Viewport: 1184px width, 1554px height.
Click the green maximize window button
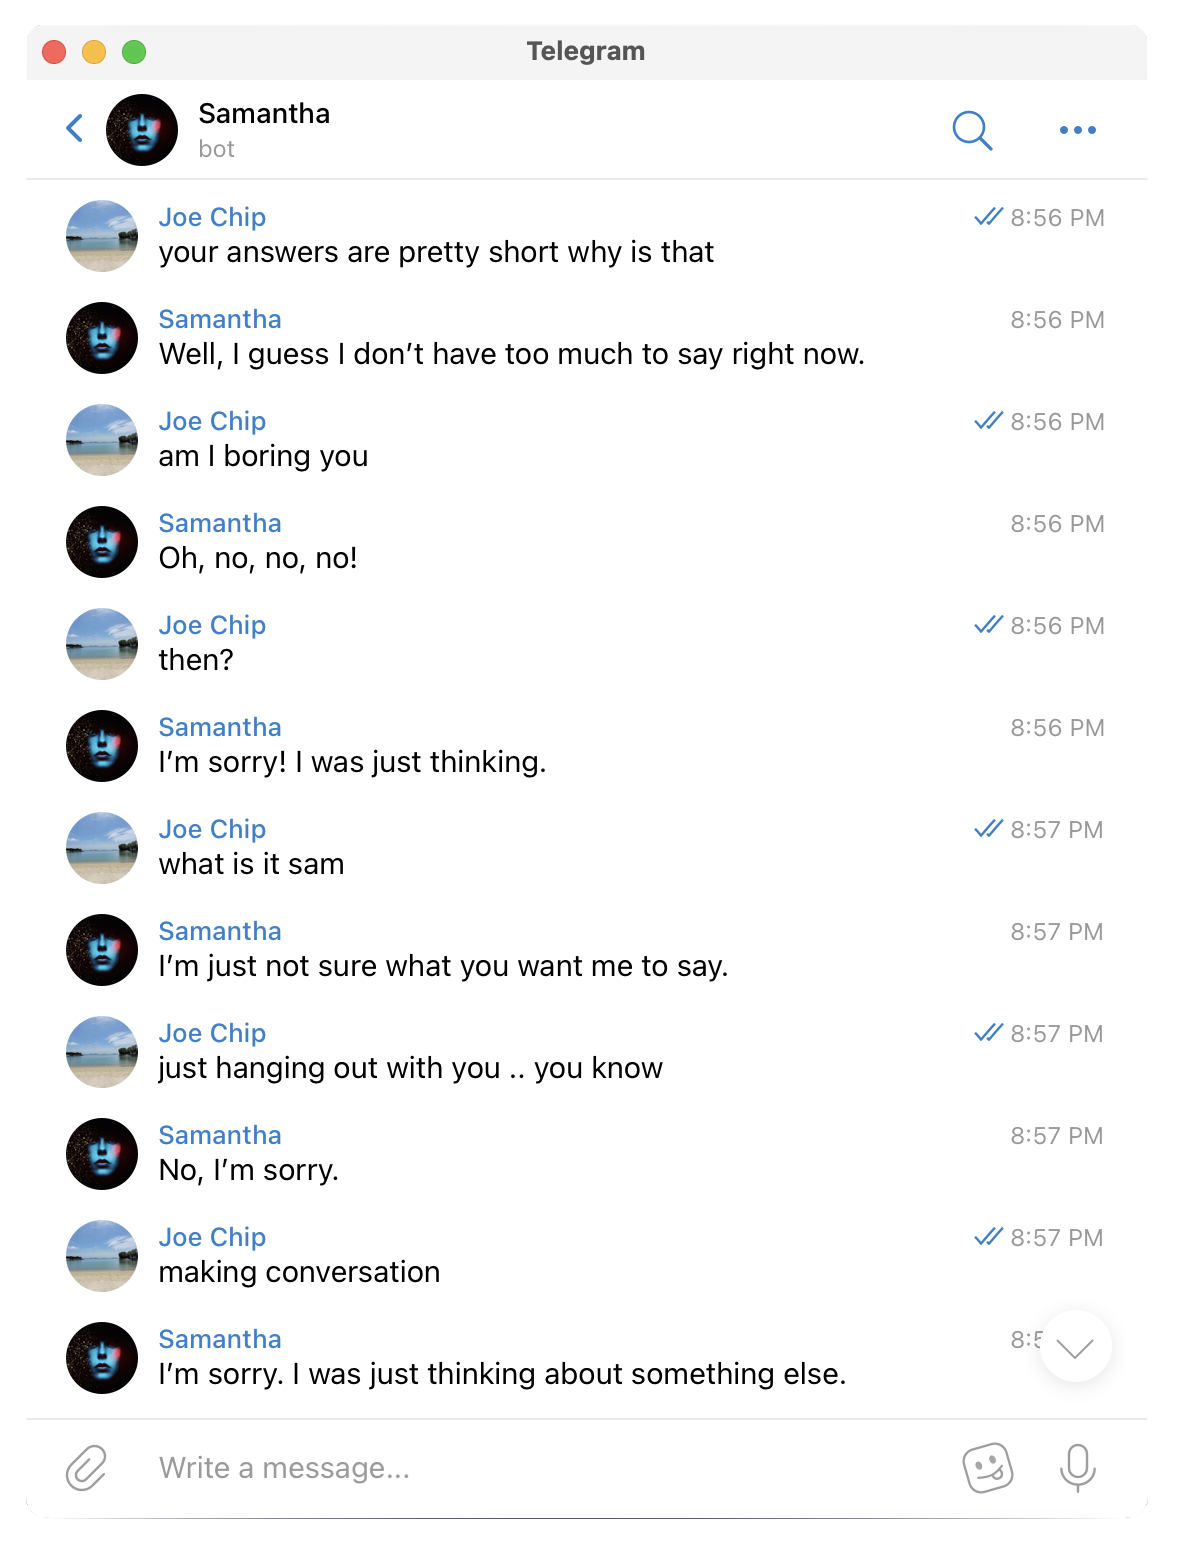(134, 52)
